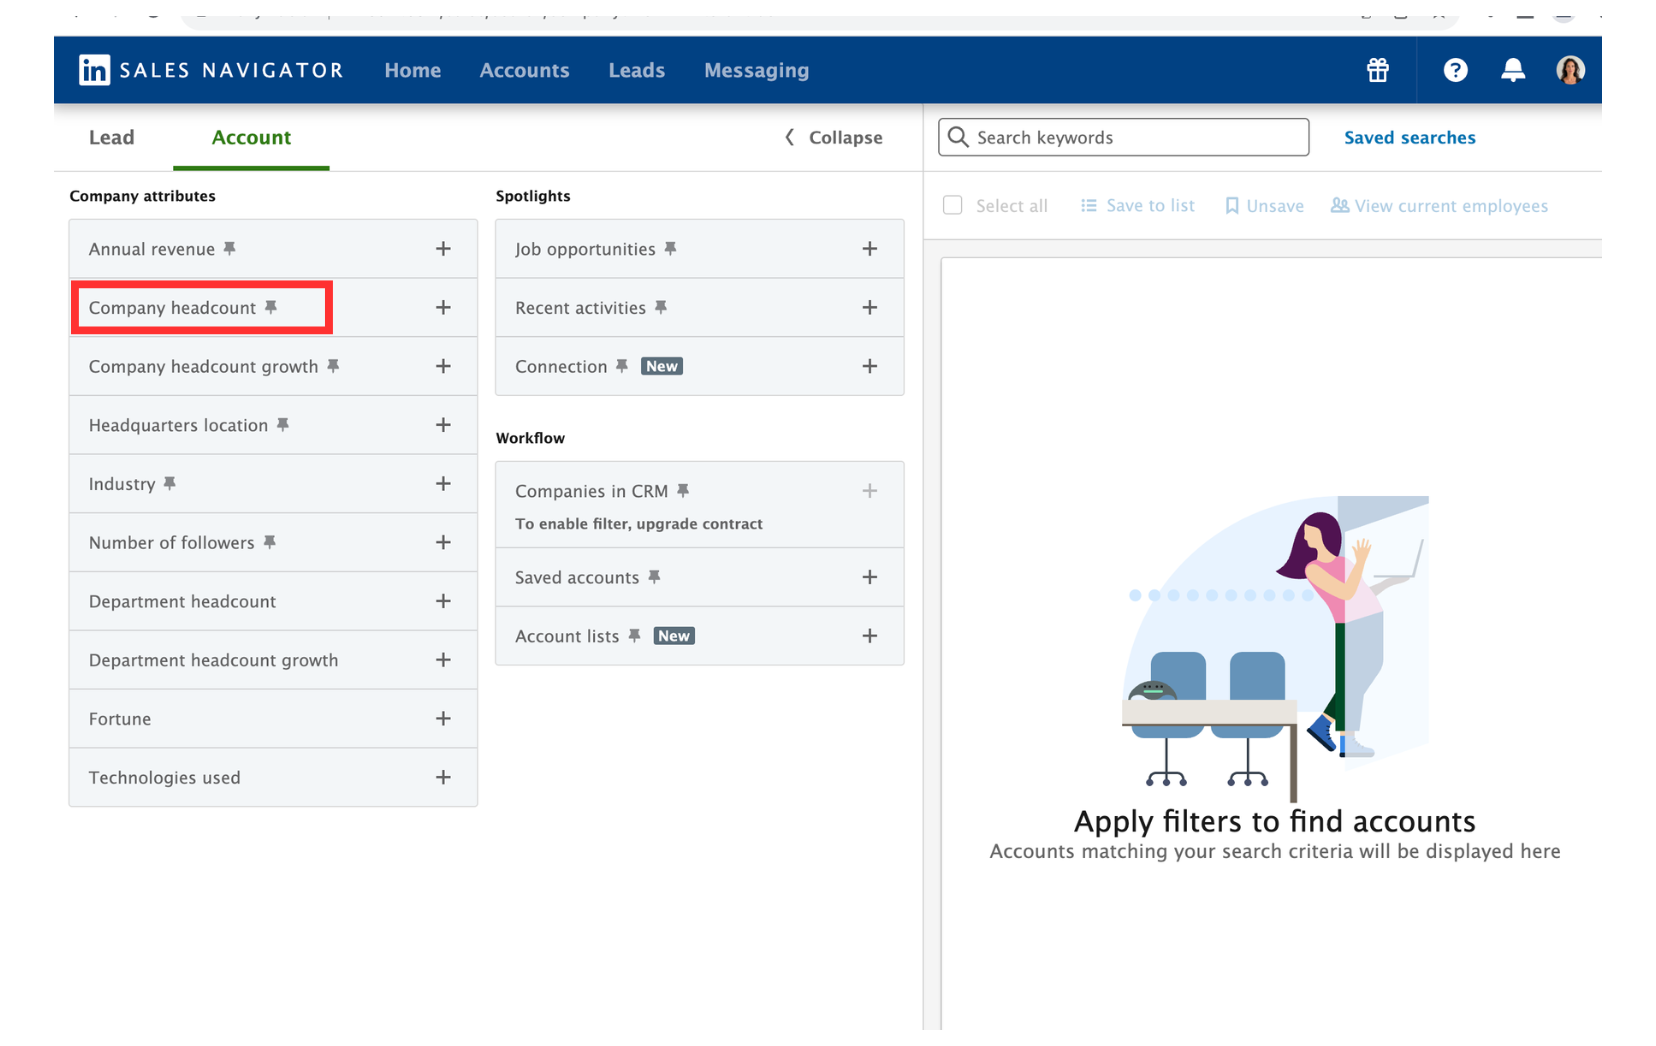Image resolution: width=1656 pixels, height=1046 pixels.
Task: Check the Select all checkbox
Action: click(953, 205)
